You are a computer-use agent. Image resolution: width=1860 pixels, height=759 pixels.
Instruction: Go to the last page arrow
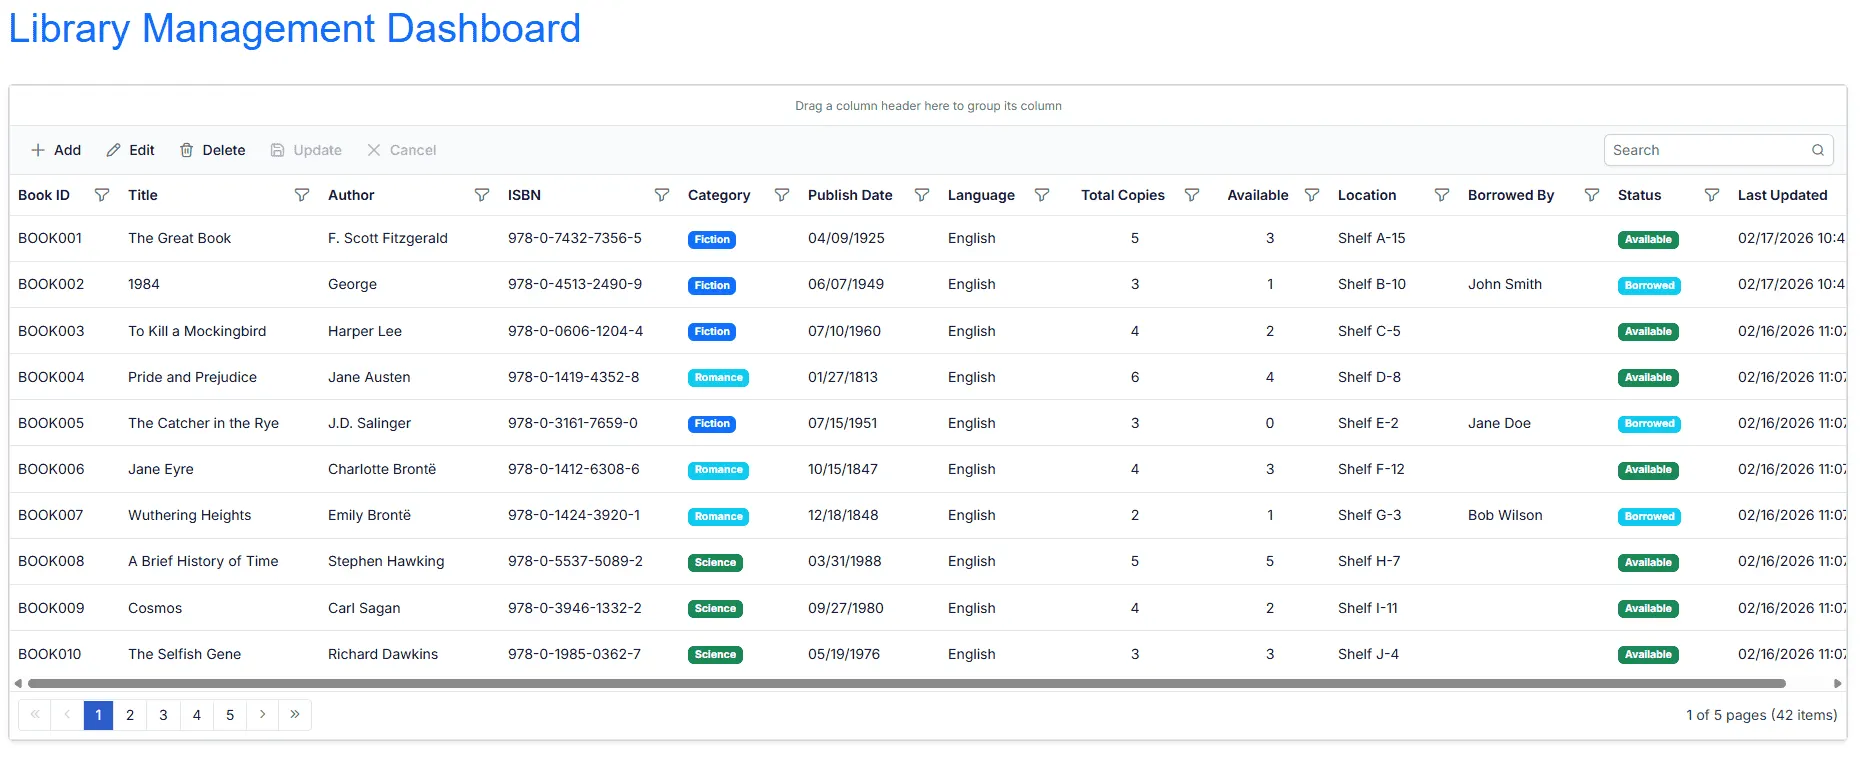[x=295, y=714]
